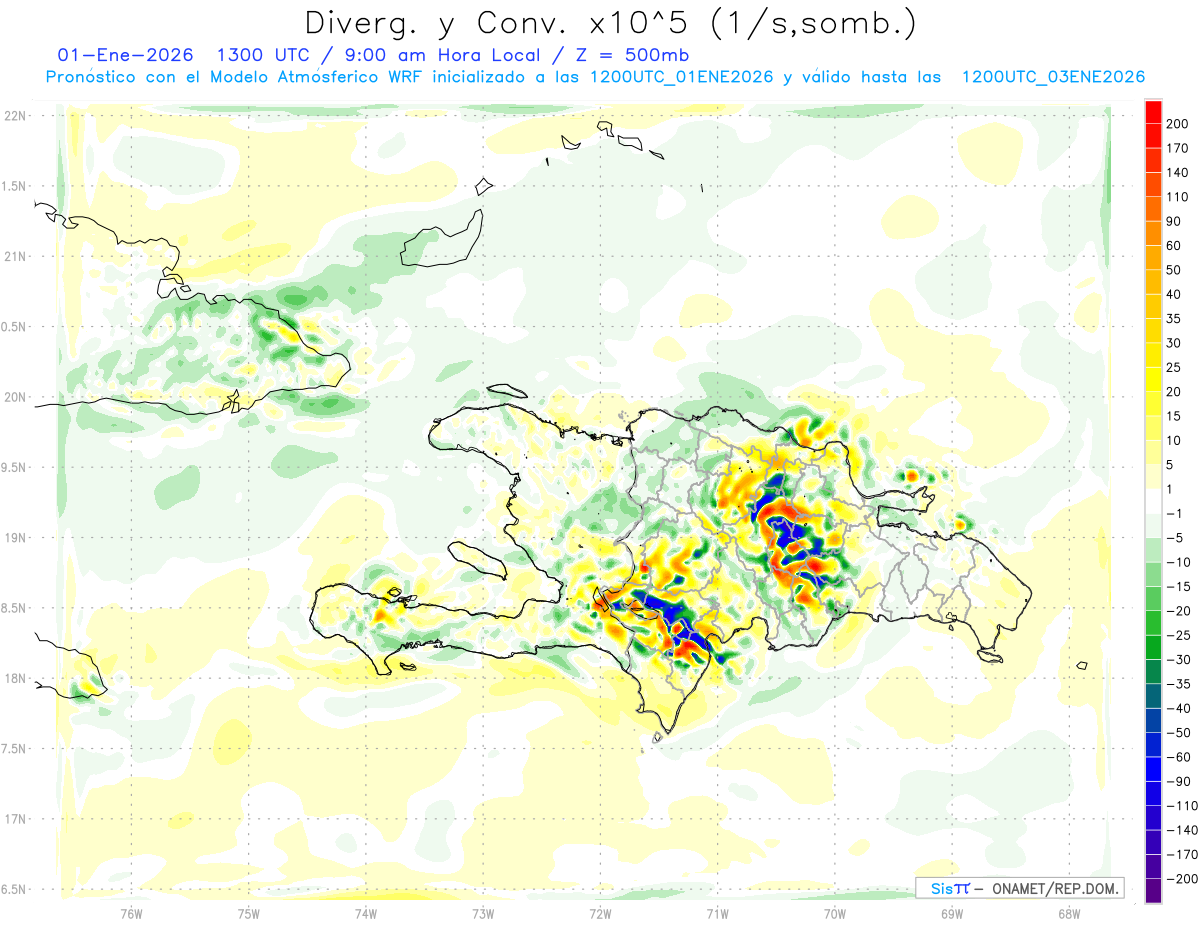Click the '-200' color scale value
1200x927 pixels.
[1181, 880]
